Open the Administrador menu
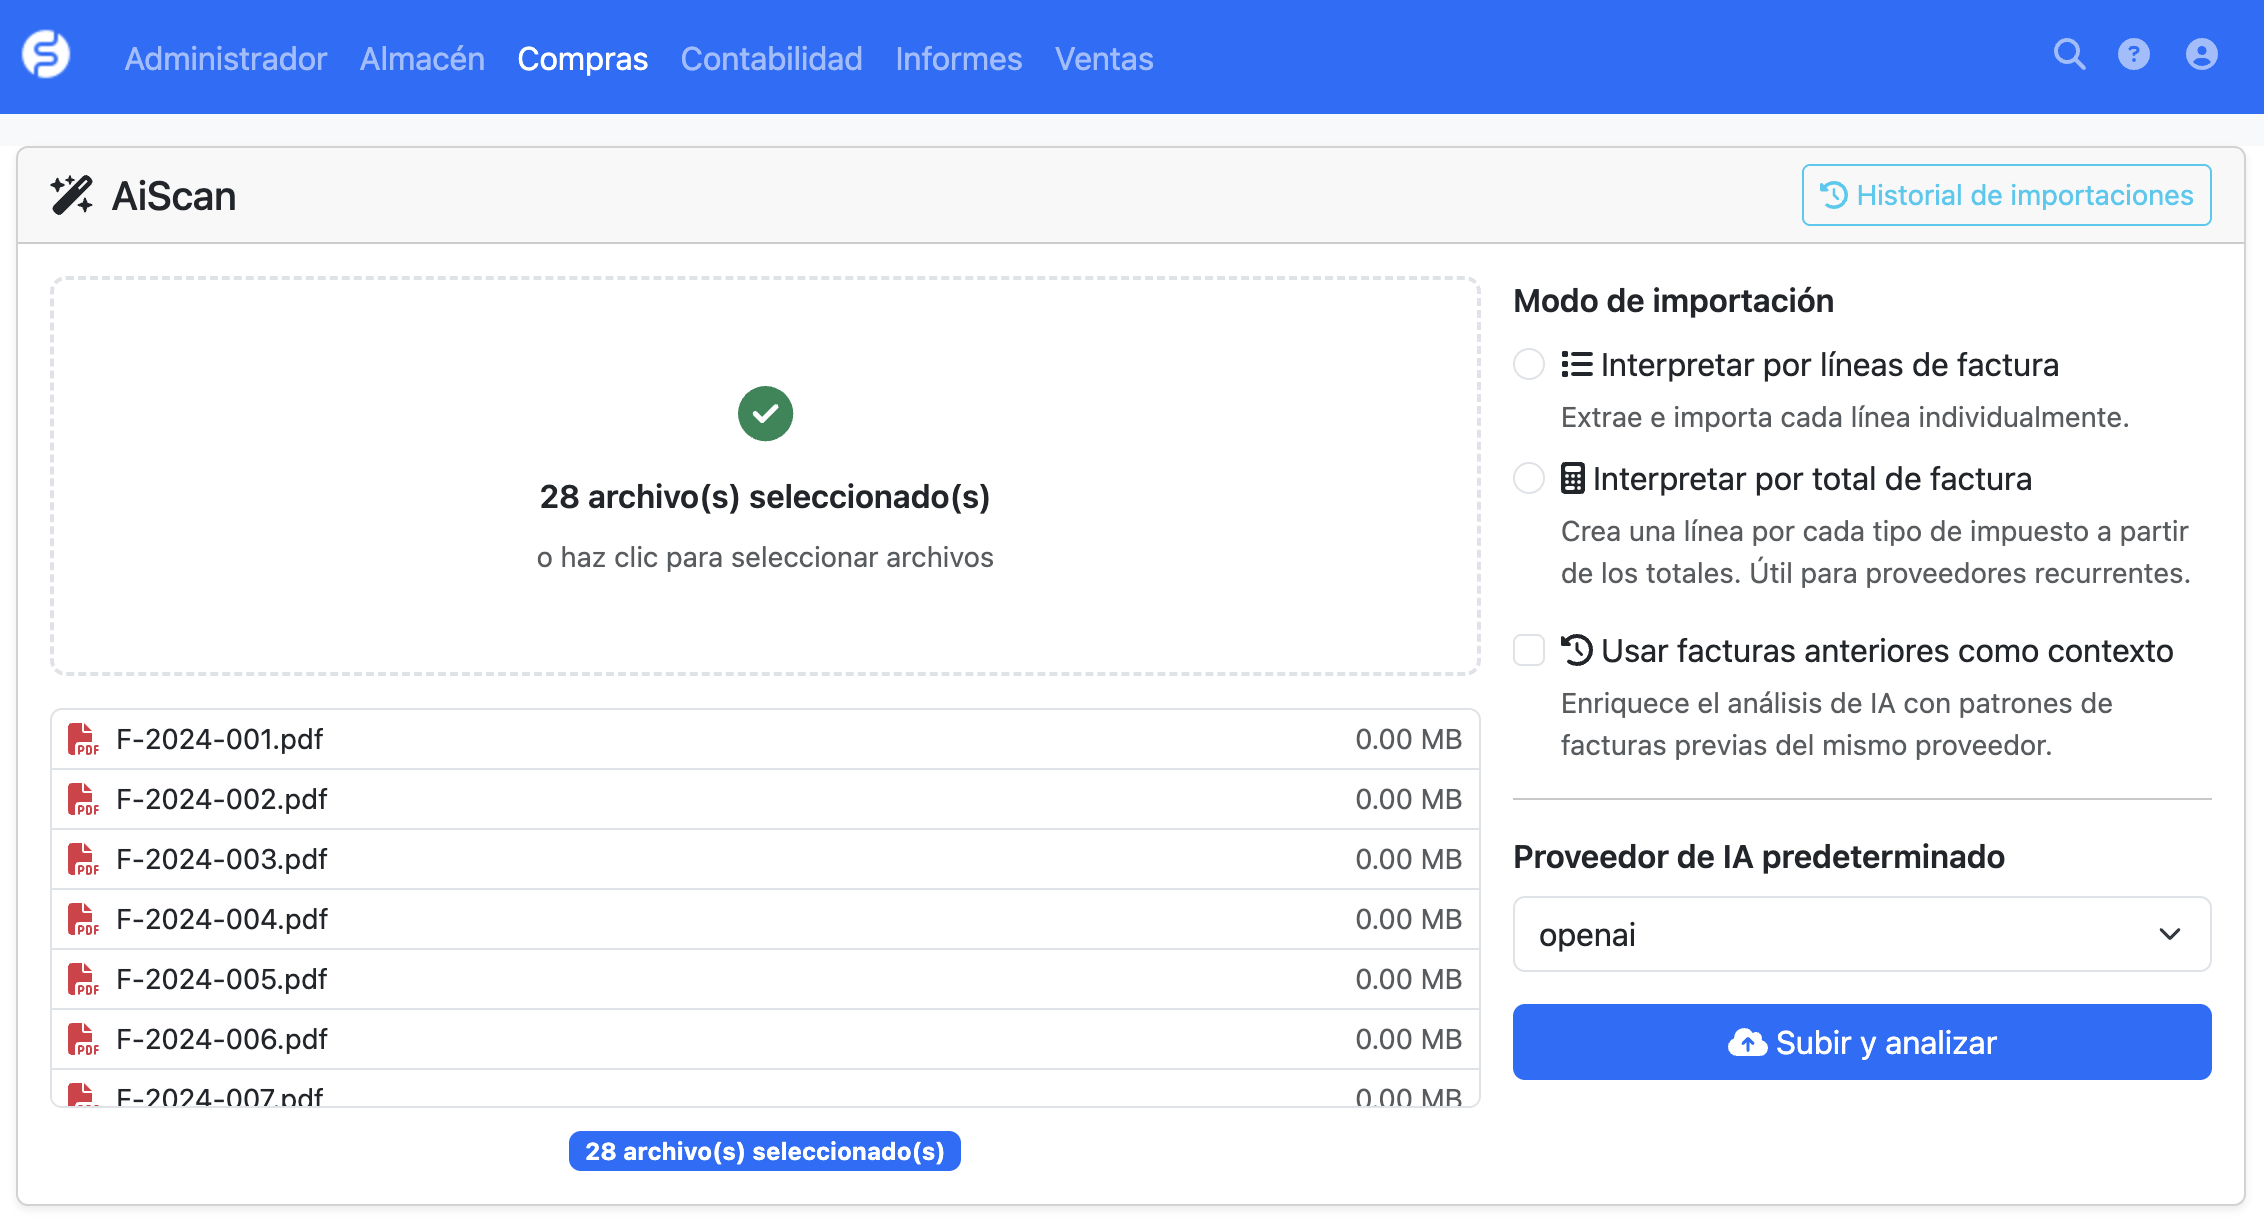 tap(225, 58)
